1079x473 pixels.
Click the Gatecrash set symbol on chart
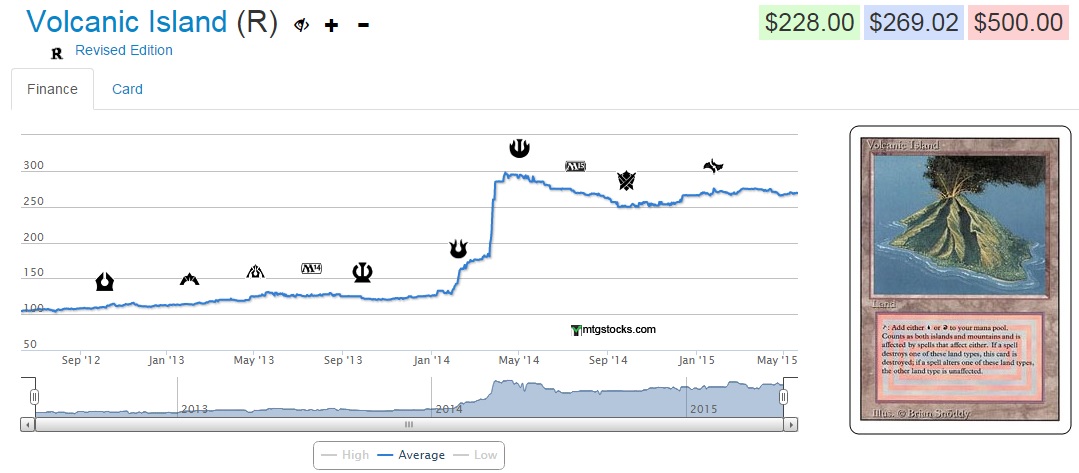[x=189, y=279]
